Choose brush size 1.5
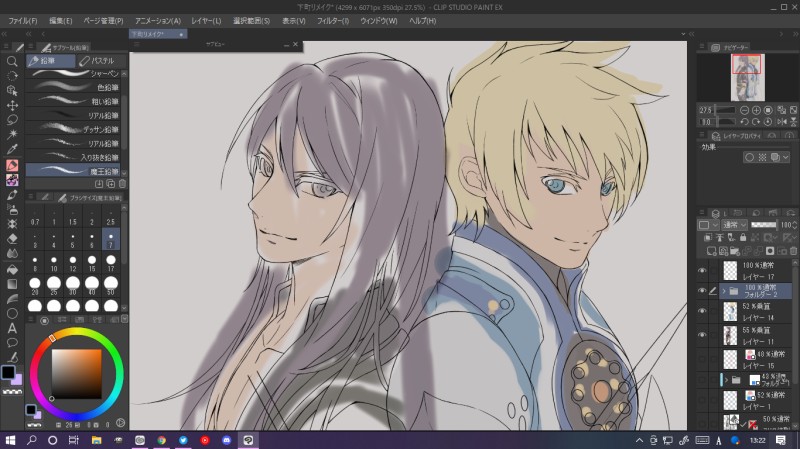This screenshot has height=449, width=800. (x=73, y=217)
